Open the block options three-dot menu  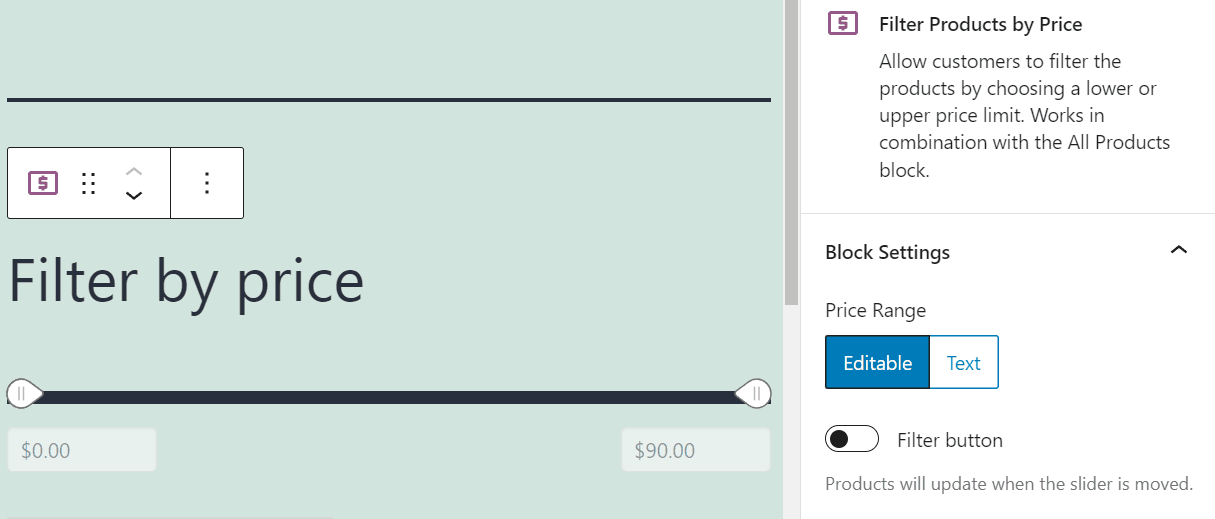click(207, 183)
